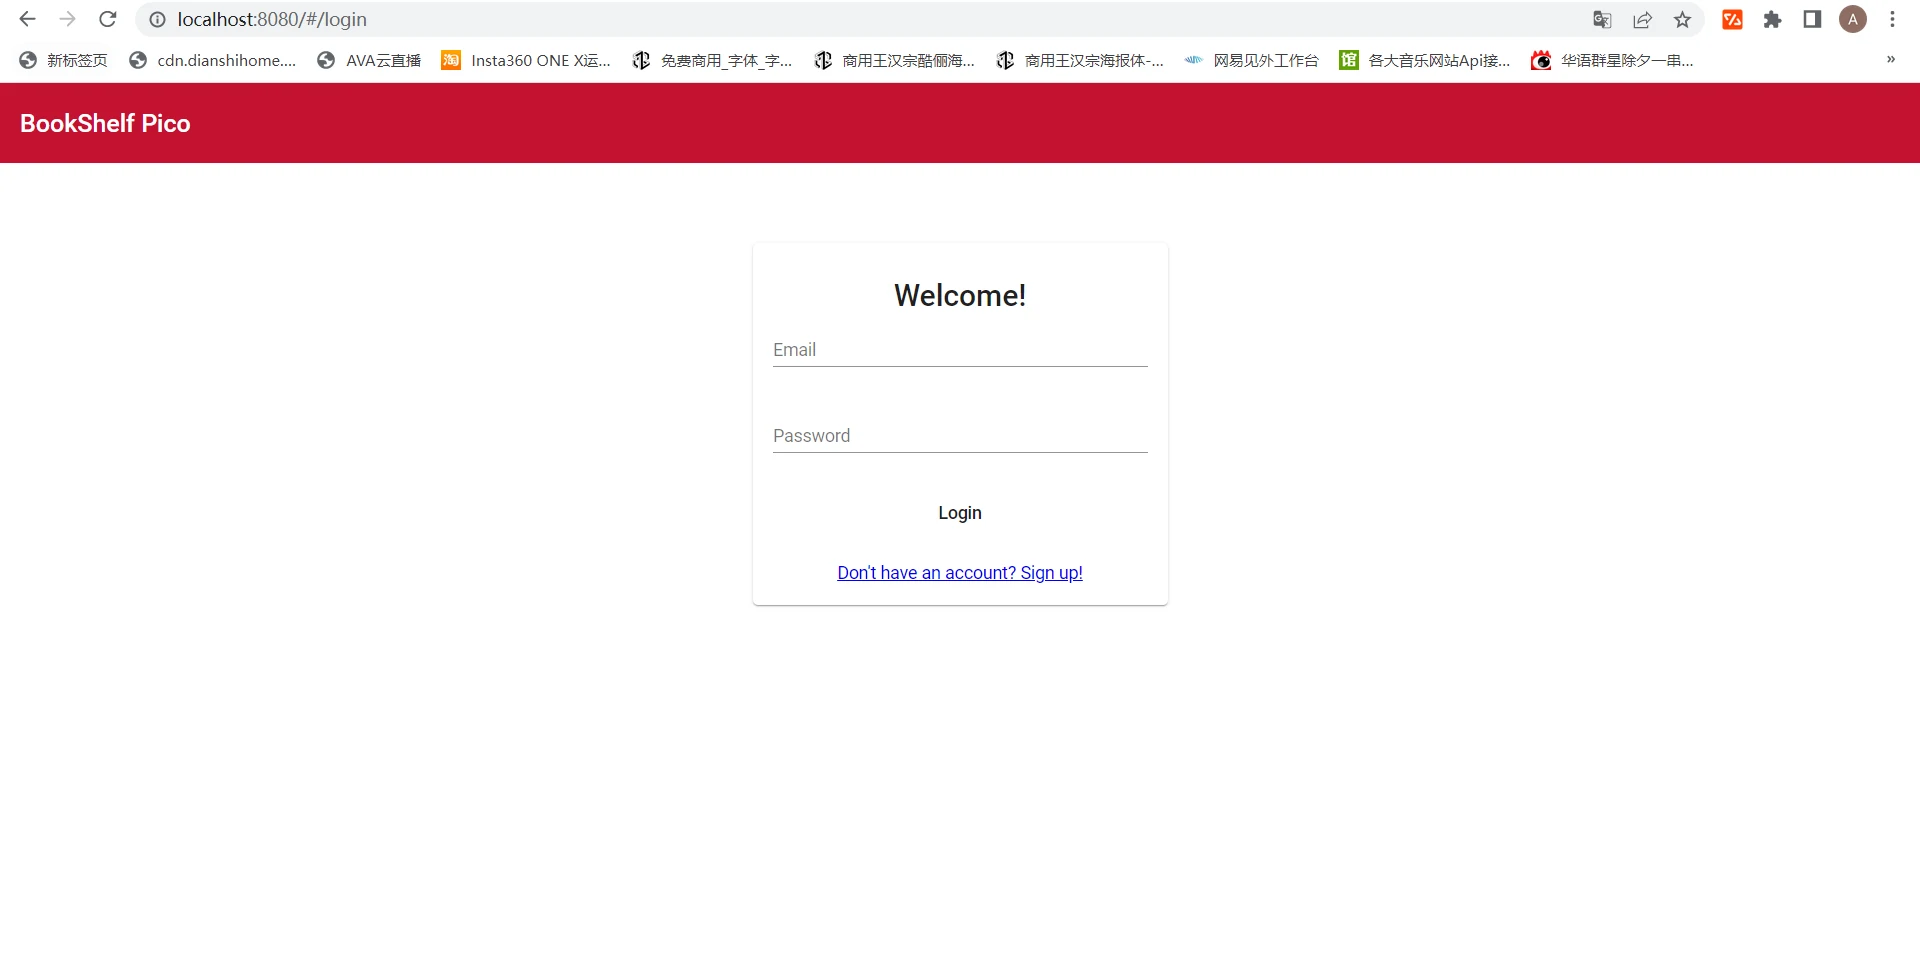This screenshot has height=979, width=1920.
Task: Open the Insta360 ONE X bookmark
Action: (526, 61)
